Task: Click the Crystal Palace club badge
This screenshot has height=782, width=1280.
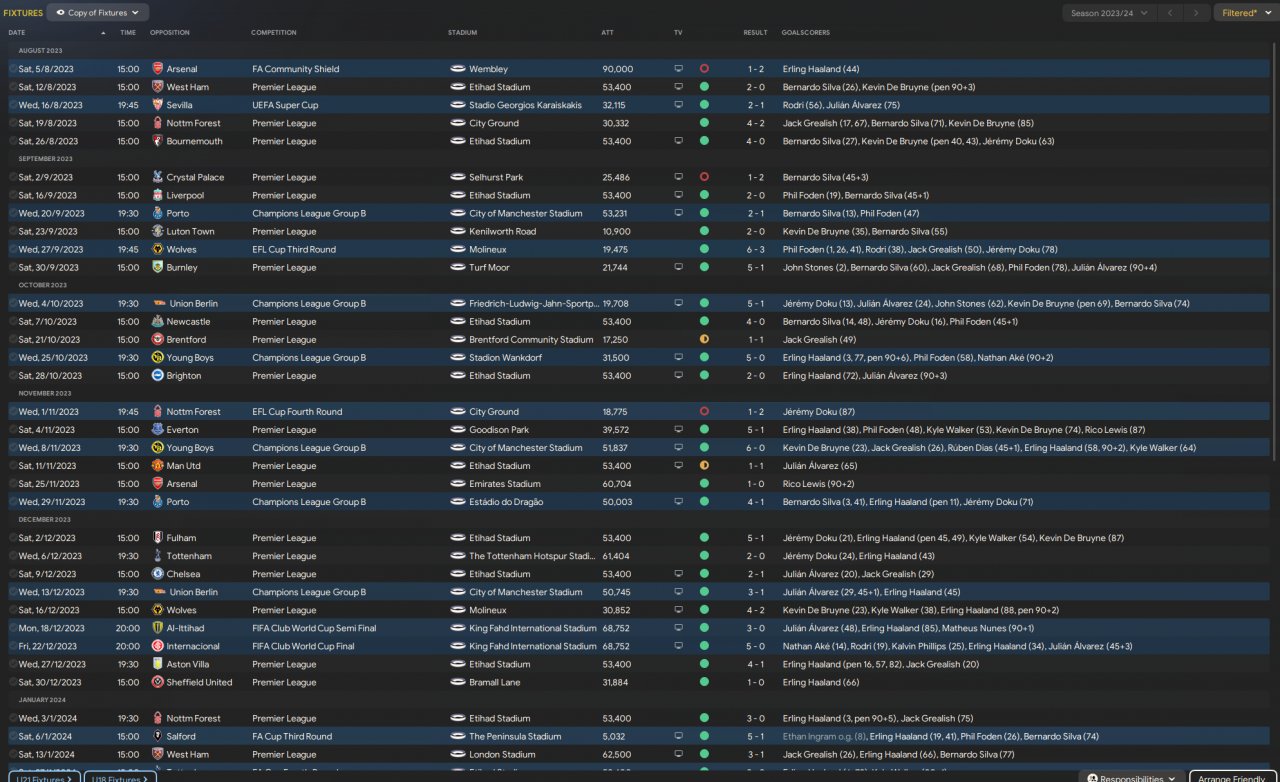Action: tap(158, 177)
